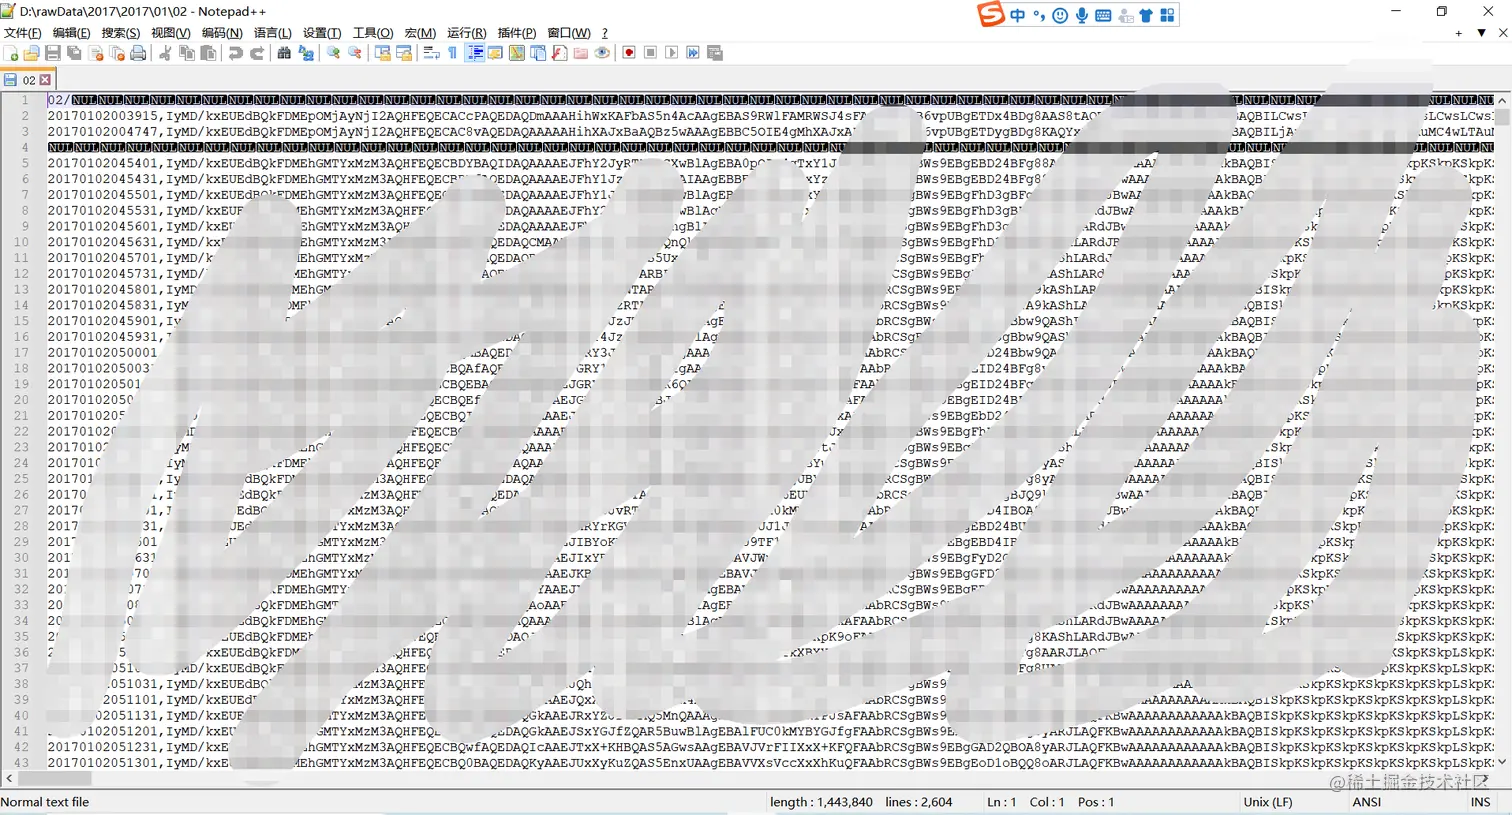
Task: Open the Folder as Workspace icon
Action: (x=580, y=53)
